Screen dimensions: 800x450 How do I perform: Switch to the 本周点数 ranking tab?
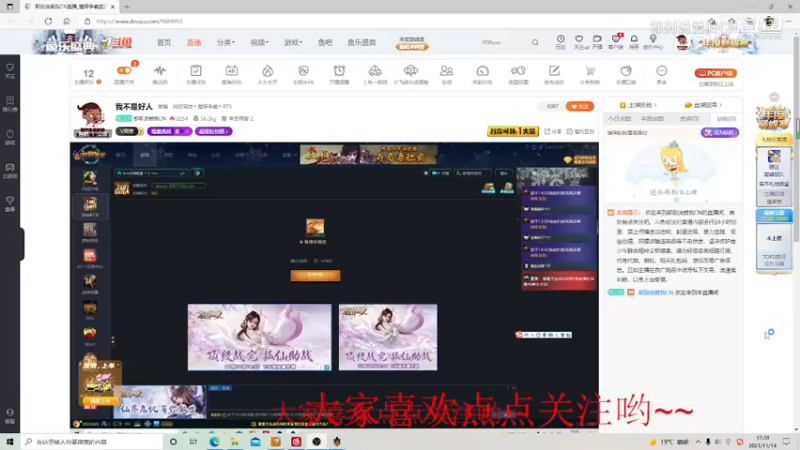coord(653,119)
